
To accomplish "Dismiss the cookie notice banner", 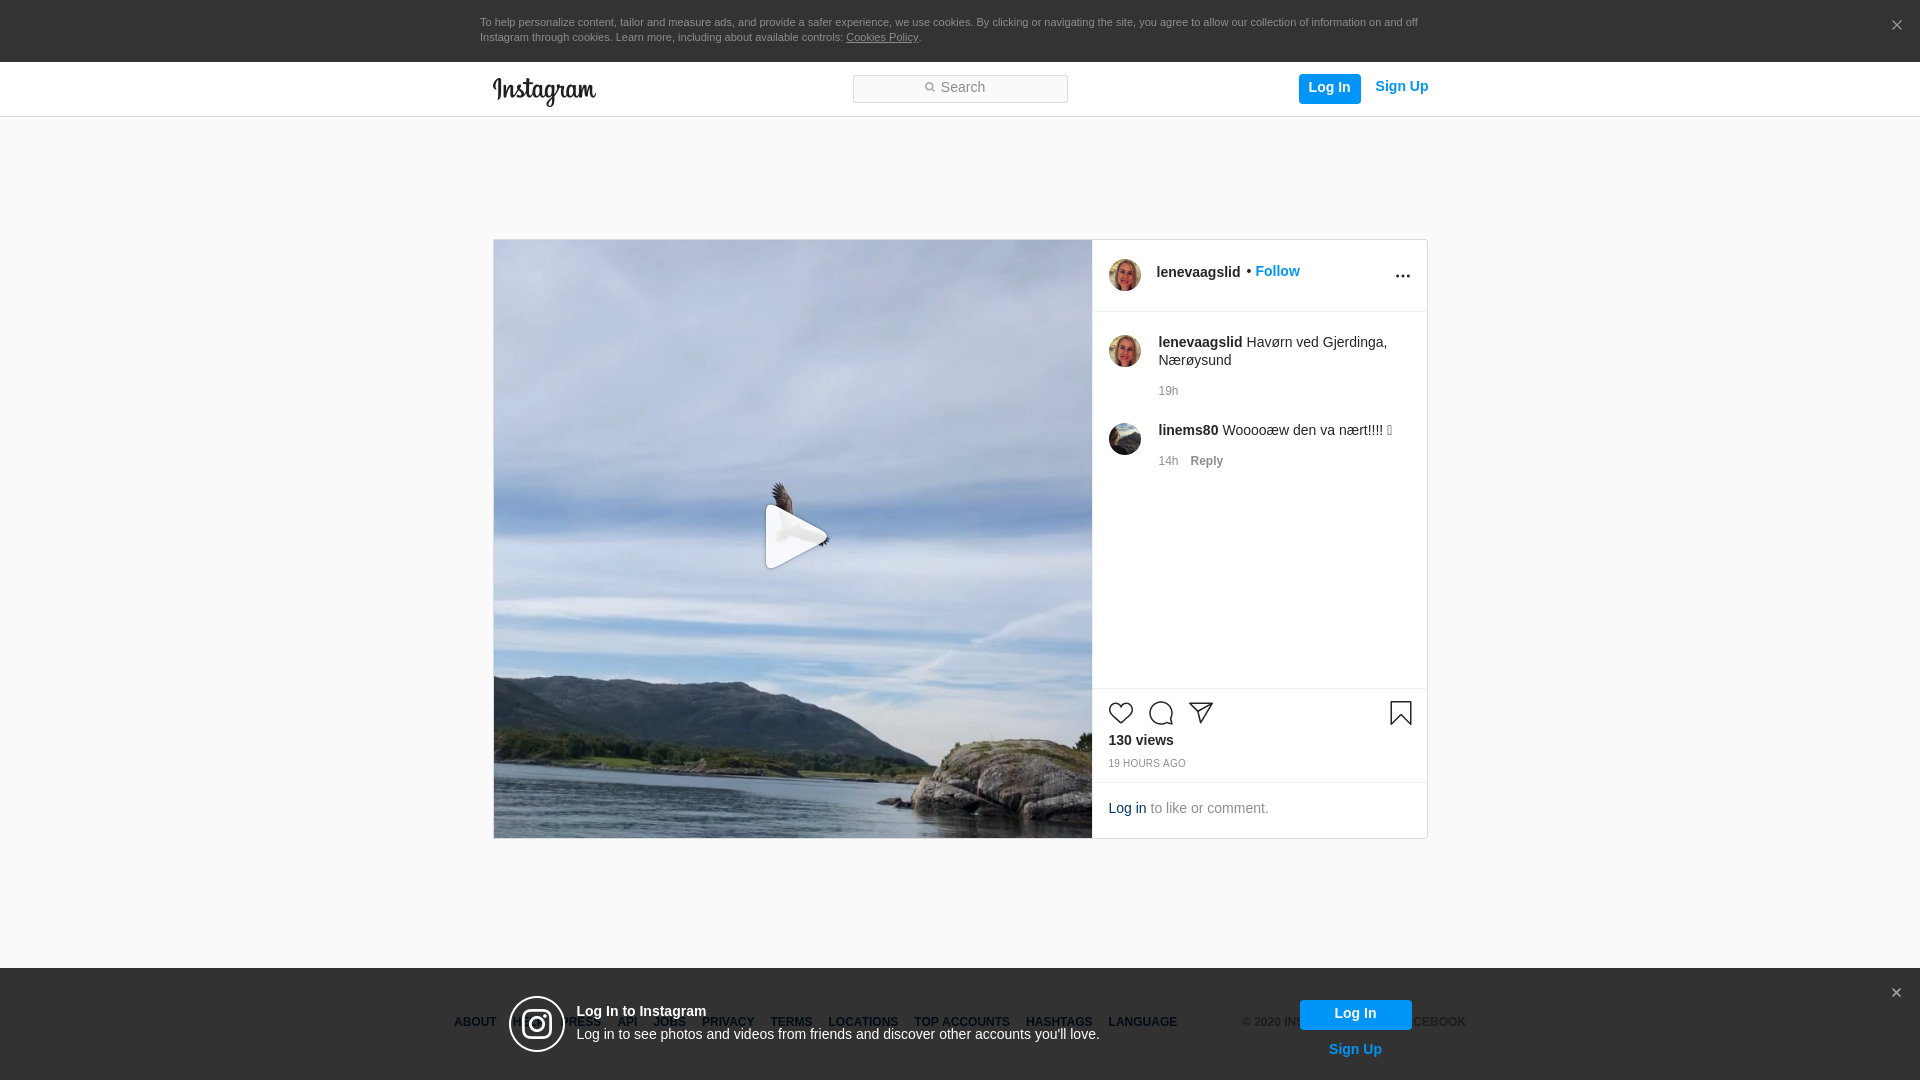I will 1896,26.
